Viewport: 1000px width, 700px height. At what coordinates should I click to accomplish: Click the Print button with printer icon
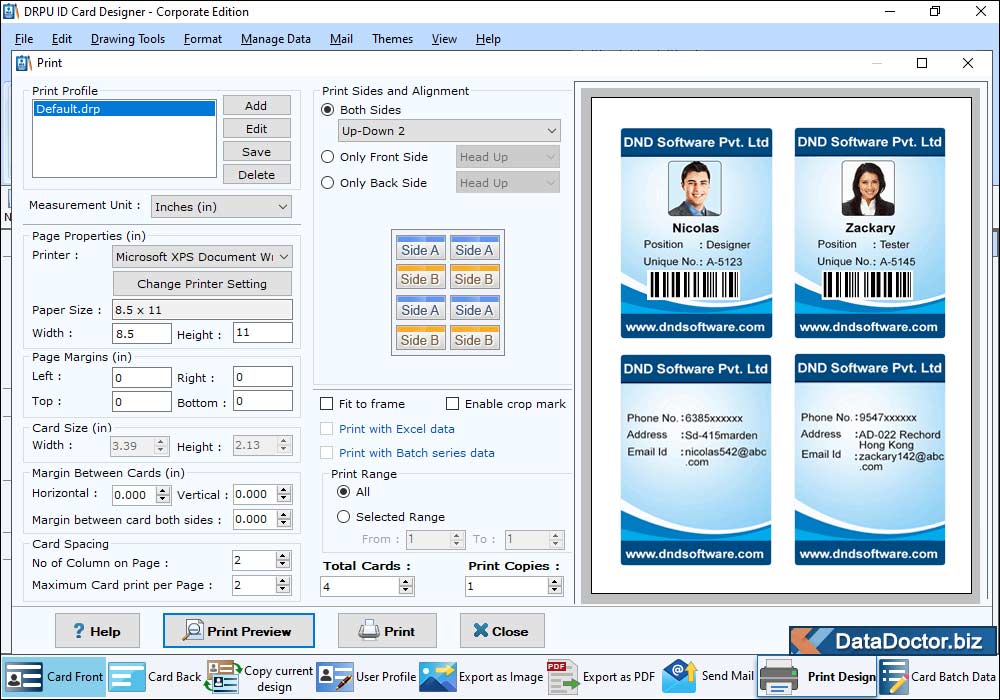click(x=387, y=631)
